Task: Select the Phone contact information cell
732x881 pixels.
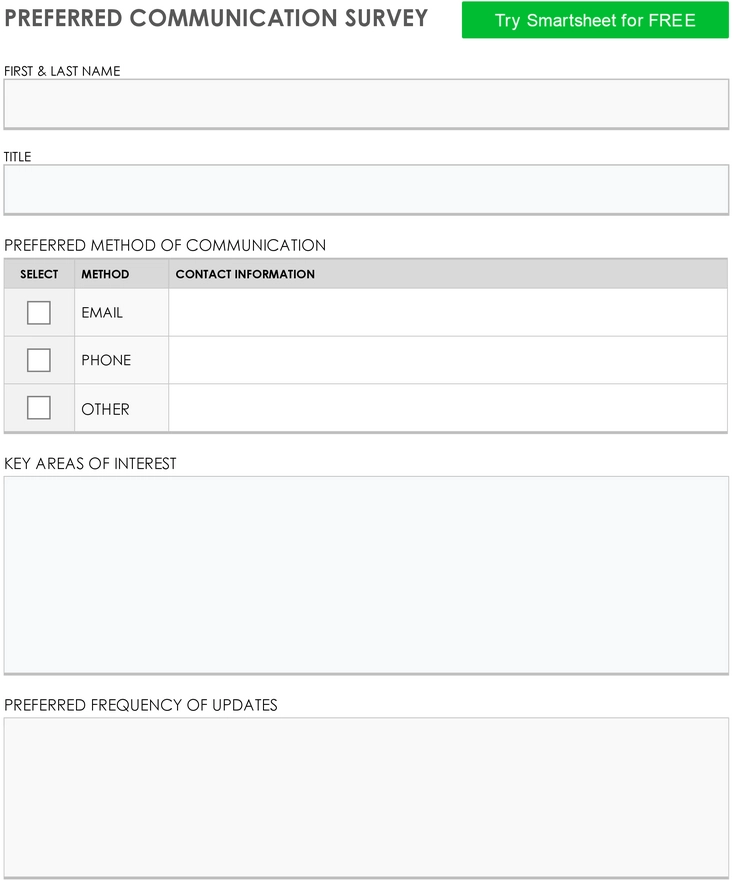Action: point(448,360)
